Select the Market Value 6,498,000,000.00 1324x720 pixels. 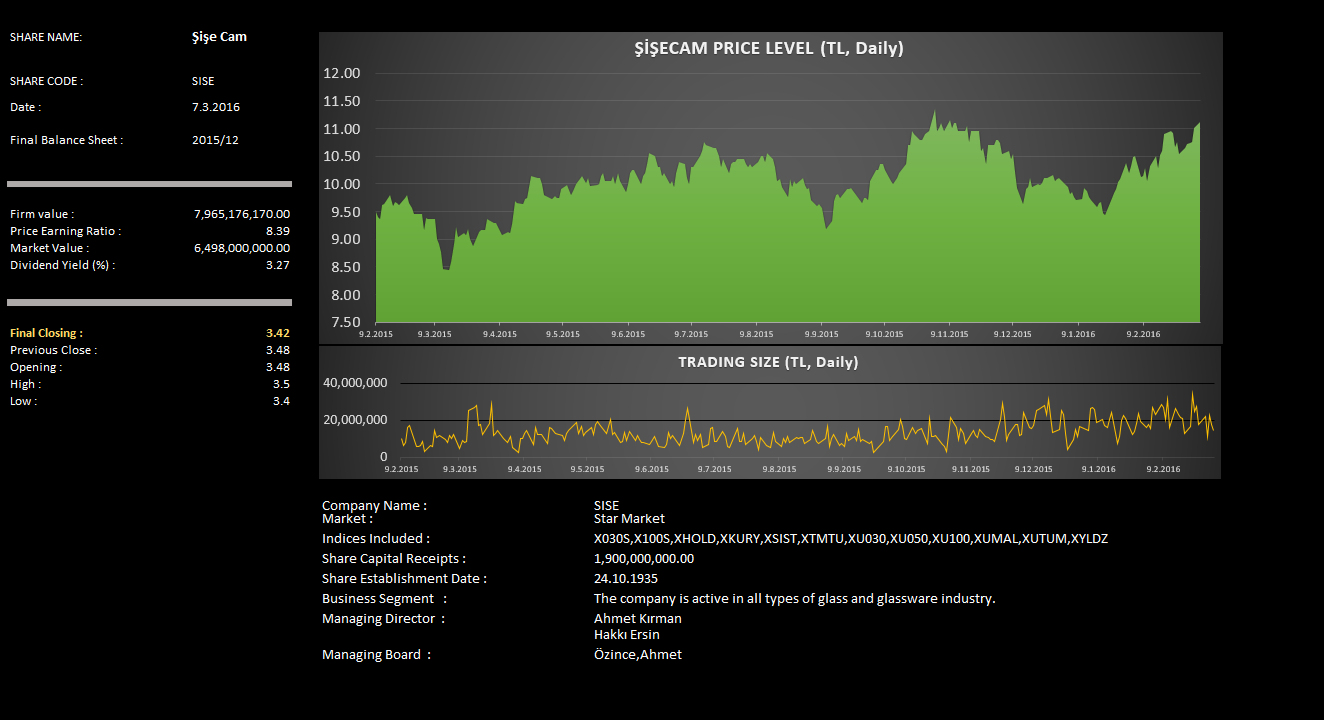point(242,248)
